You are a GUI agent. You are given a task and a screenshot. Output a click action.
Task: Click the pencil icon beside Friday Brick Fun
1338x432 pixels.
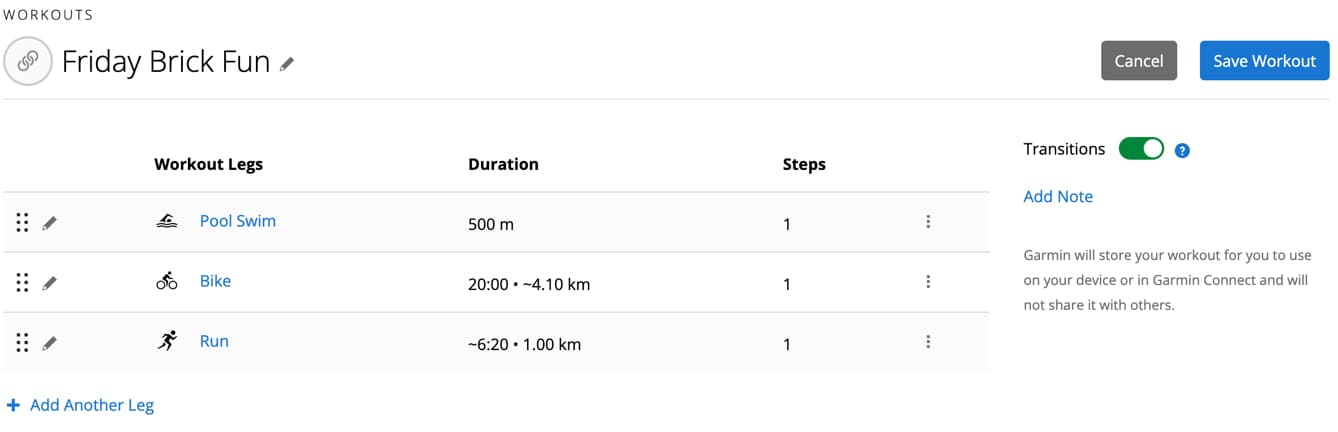[287, 63]
